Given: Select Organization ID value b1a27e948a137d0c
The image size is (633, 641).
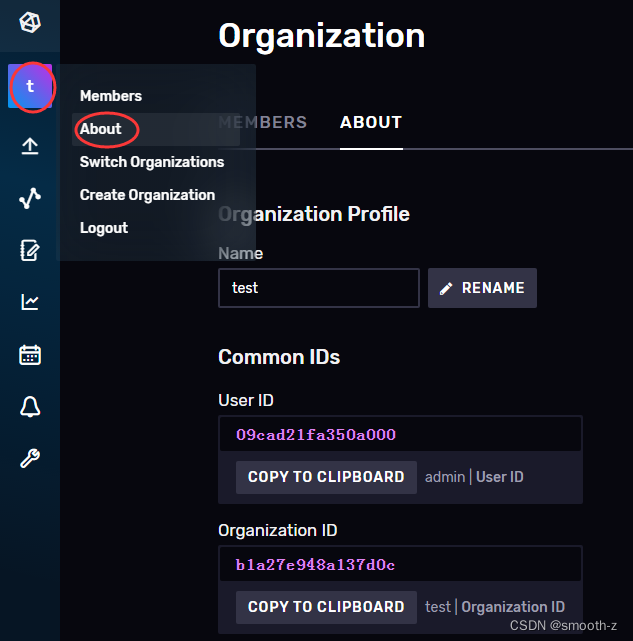Looking at the screenshot, I should (315, 565).
